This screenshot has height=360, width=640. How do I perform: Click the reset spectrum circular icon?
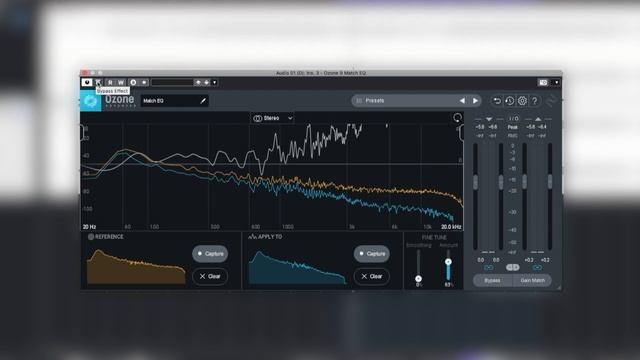click(458, 118)
